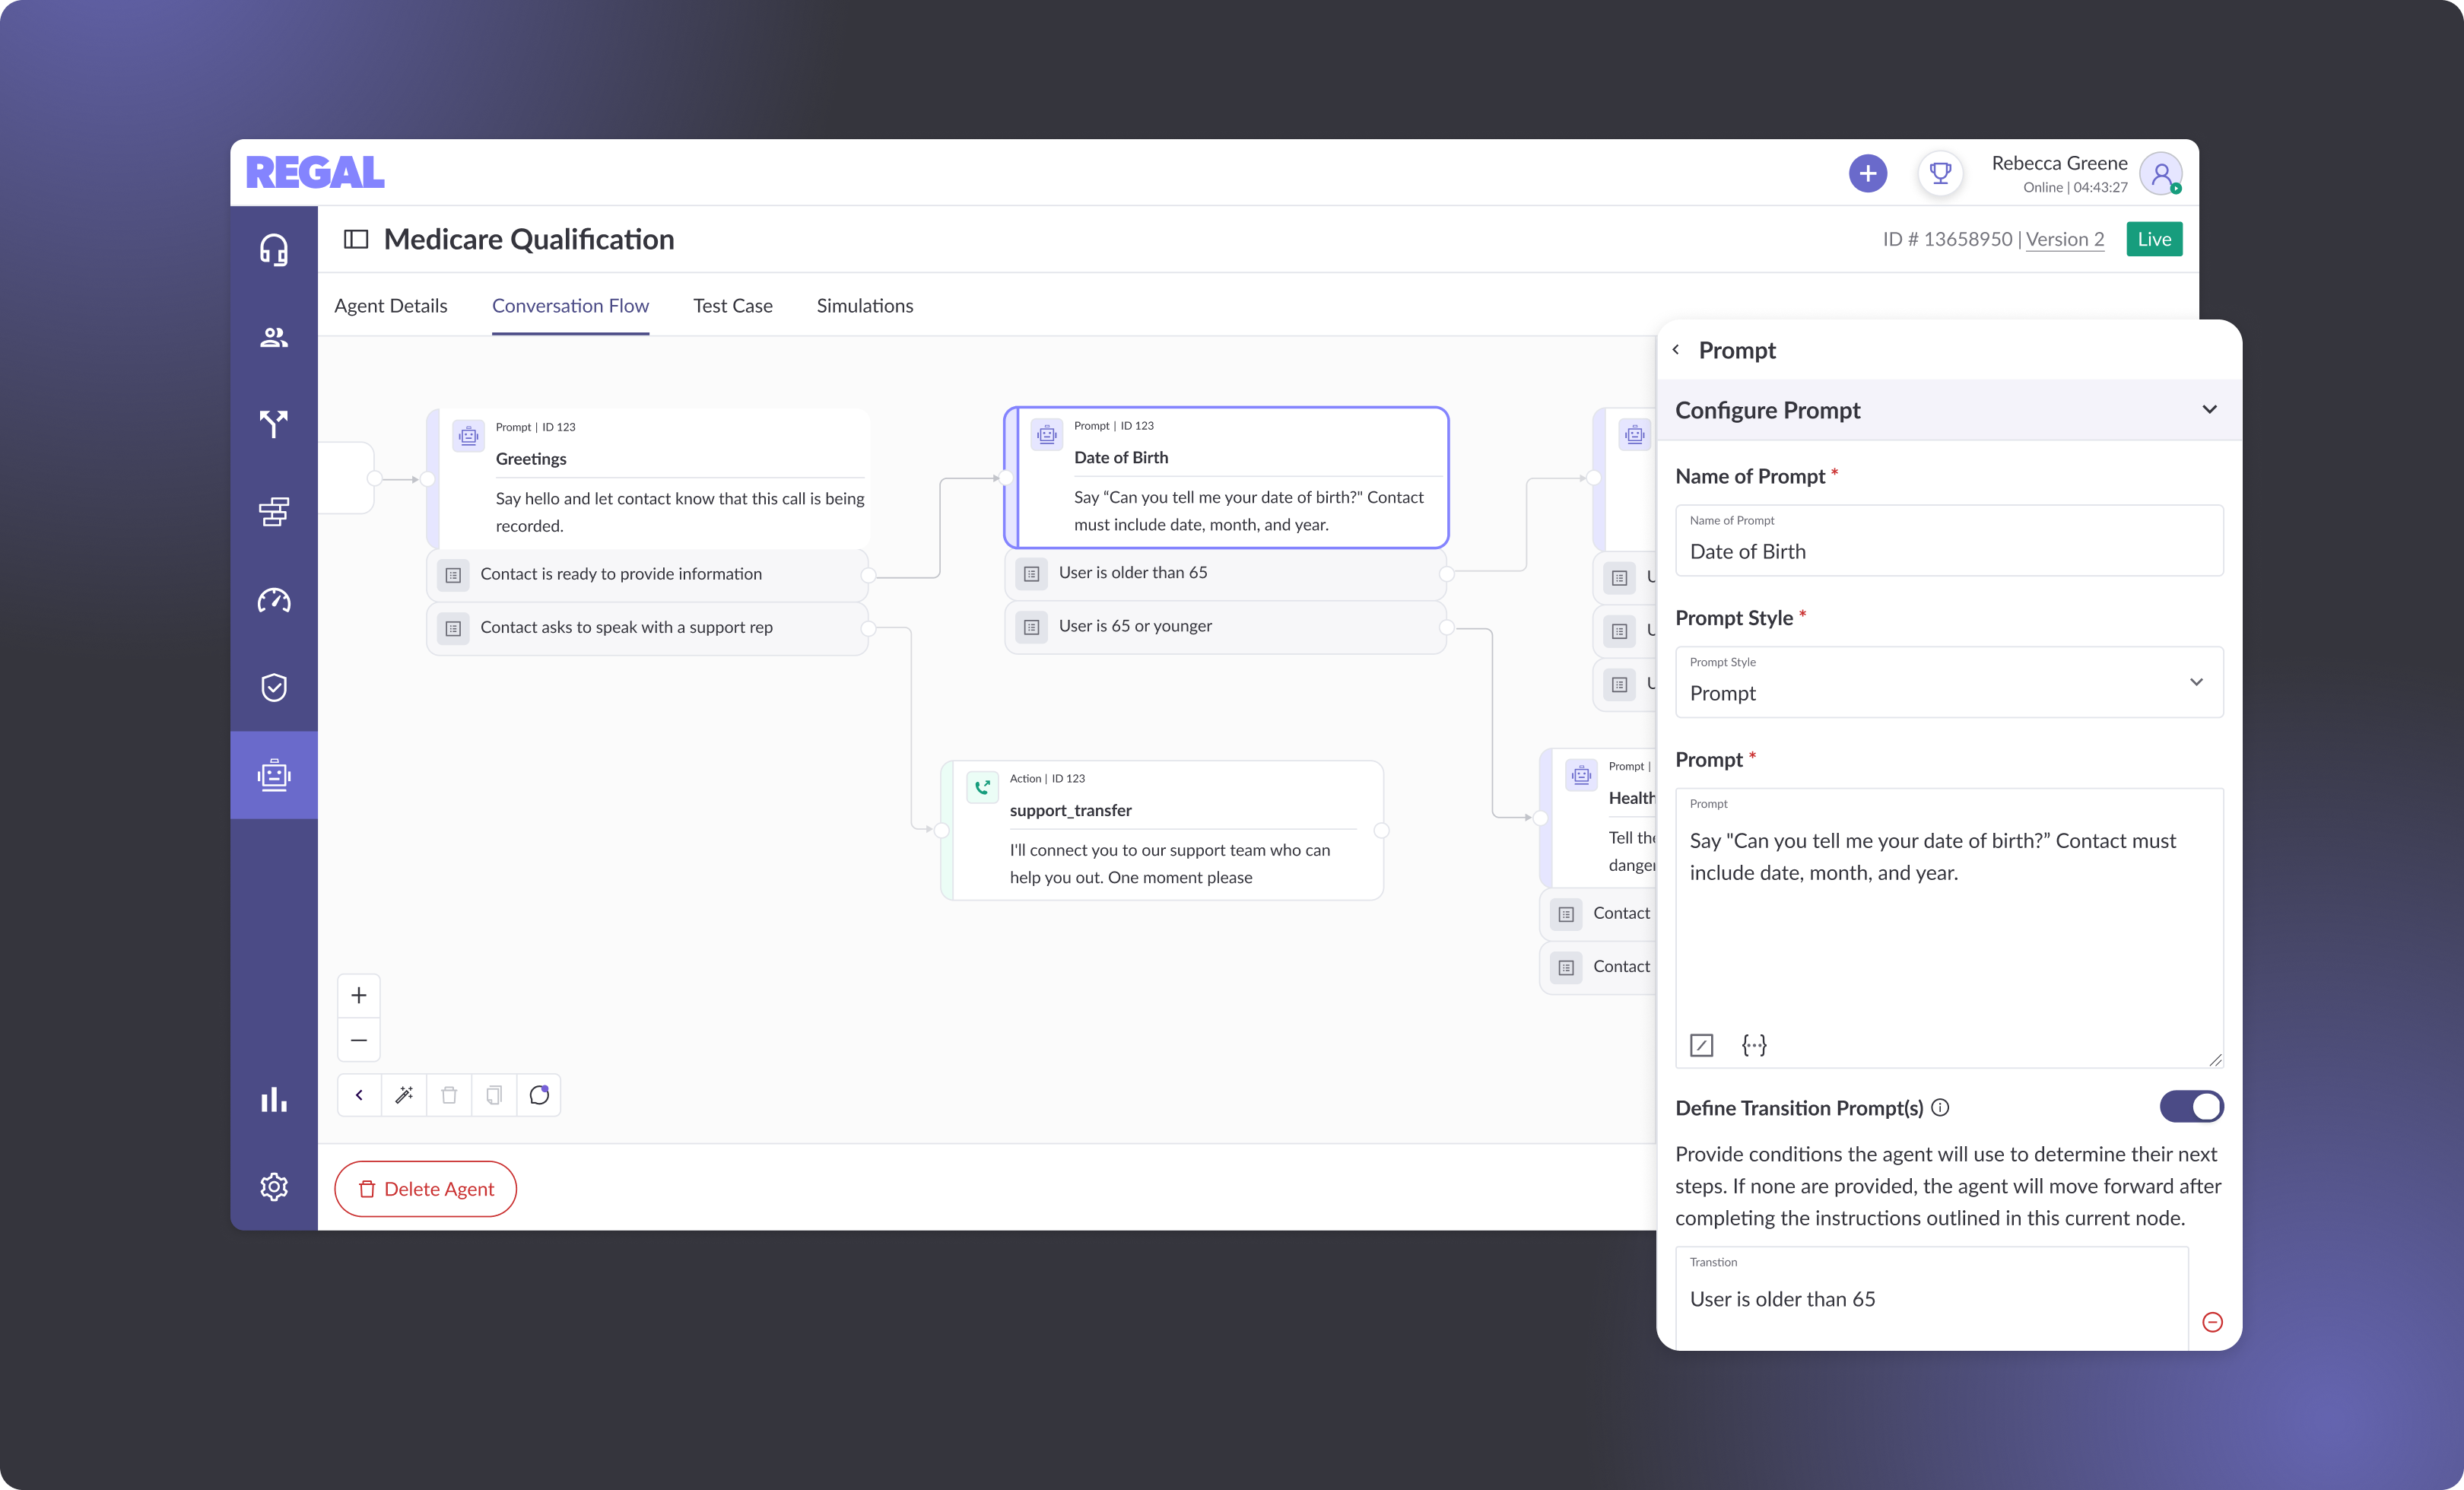The image size is (2464, 1490).
Task: Click the robot icon on Greetings node
Action: pos(468,436)
